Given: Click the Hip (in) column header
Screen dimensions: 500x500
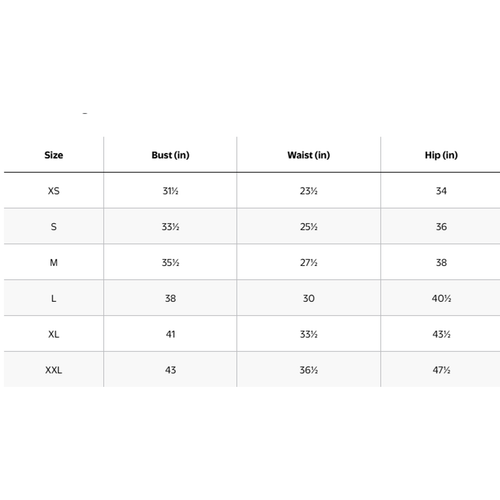Looking at the screenshot, I should pos(441,155).
